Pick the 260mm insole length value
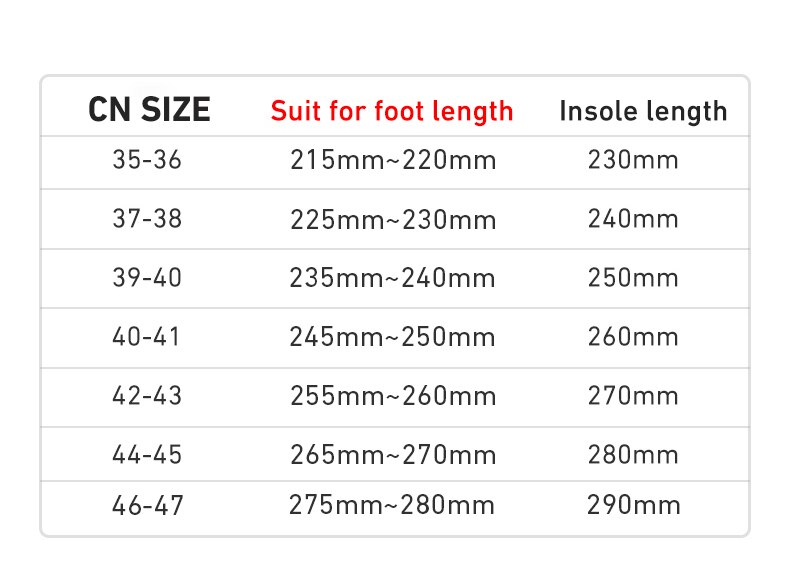The width and height of the screenshot is (790, 570). 634,337
